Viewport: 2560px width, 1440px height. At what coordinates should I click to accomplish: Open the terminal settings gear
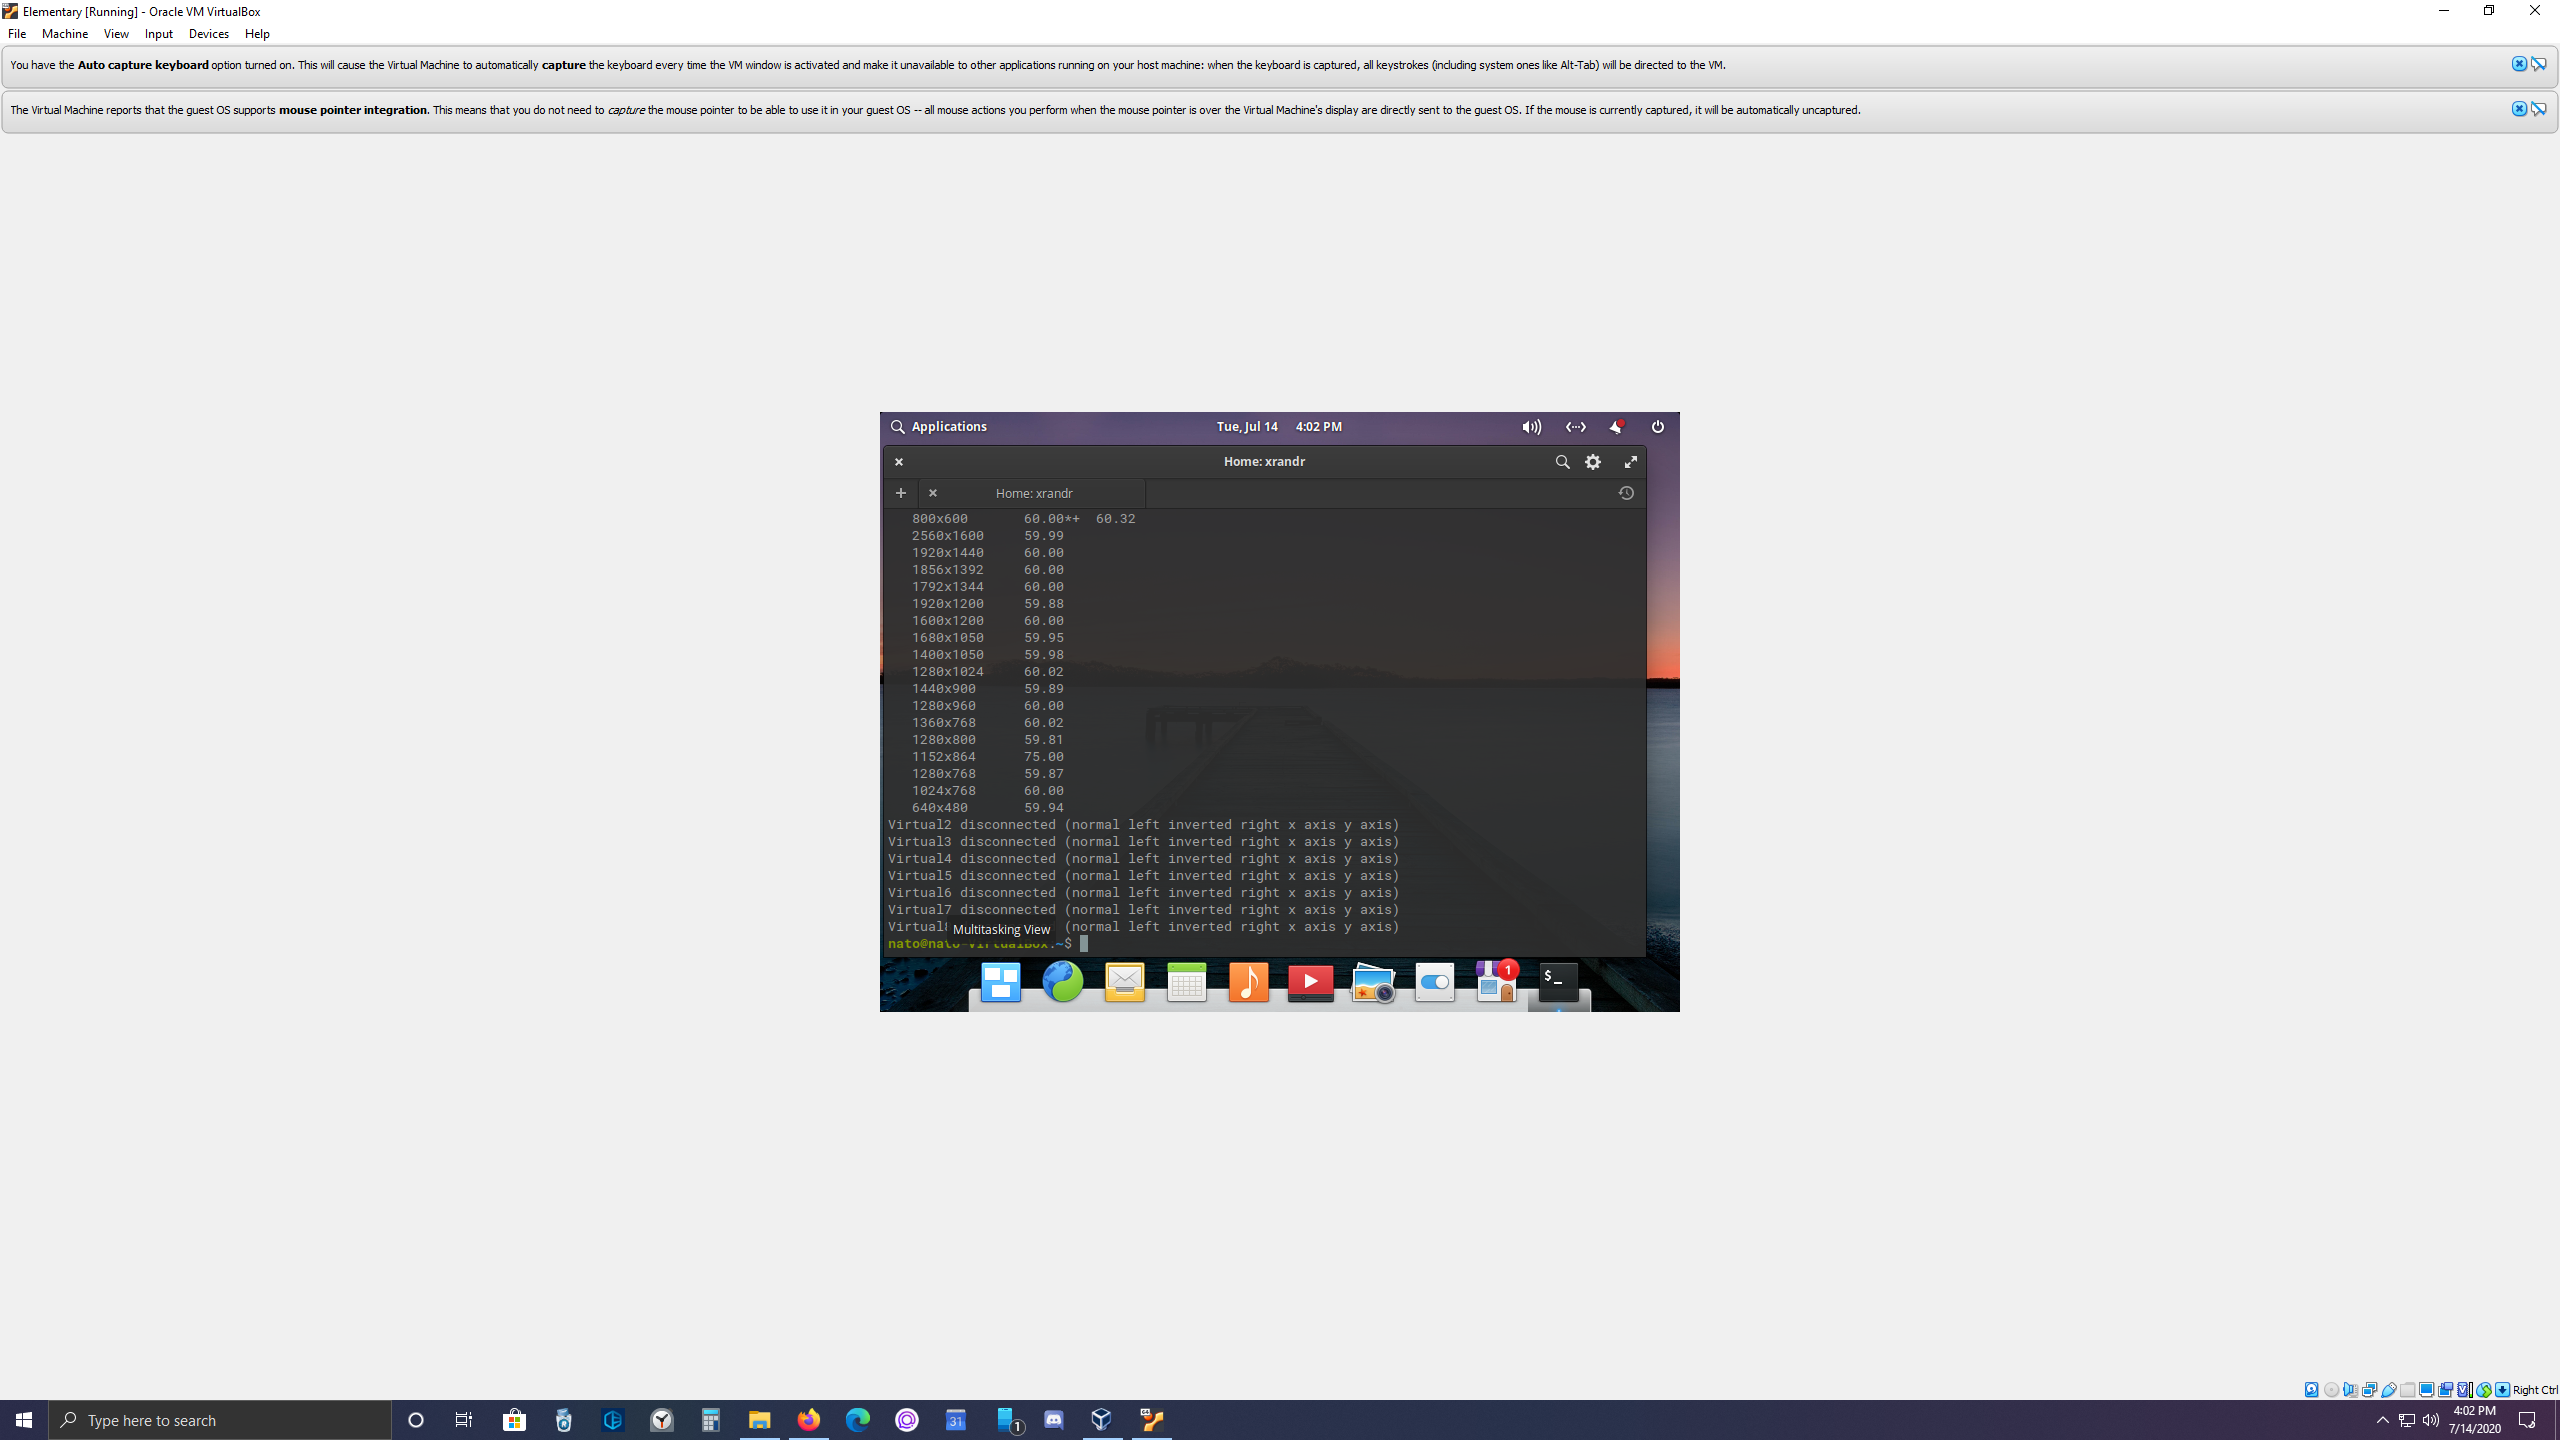[1593, 462]
